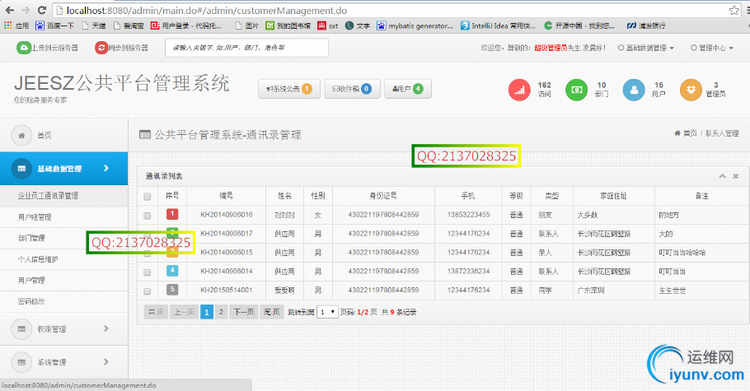Bookmark this page with the star icon
This screenshot has width=750, height=391.
734,10
